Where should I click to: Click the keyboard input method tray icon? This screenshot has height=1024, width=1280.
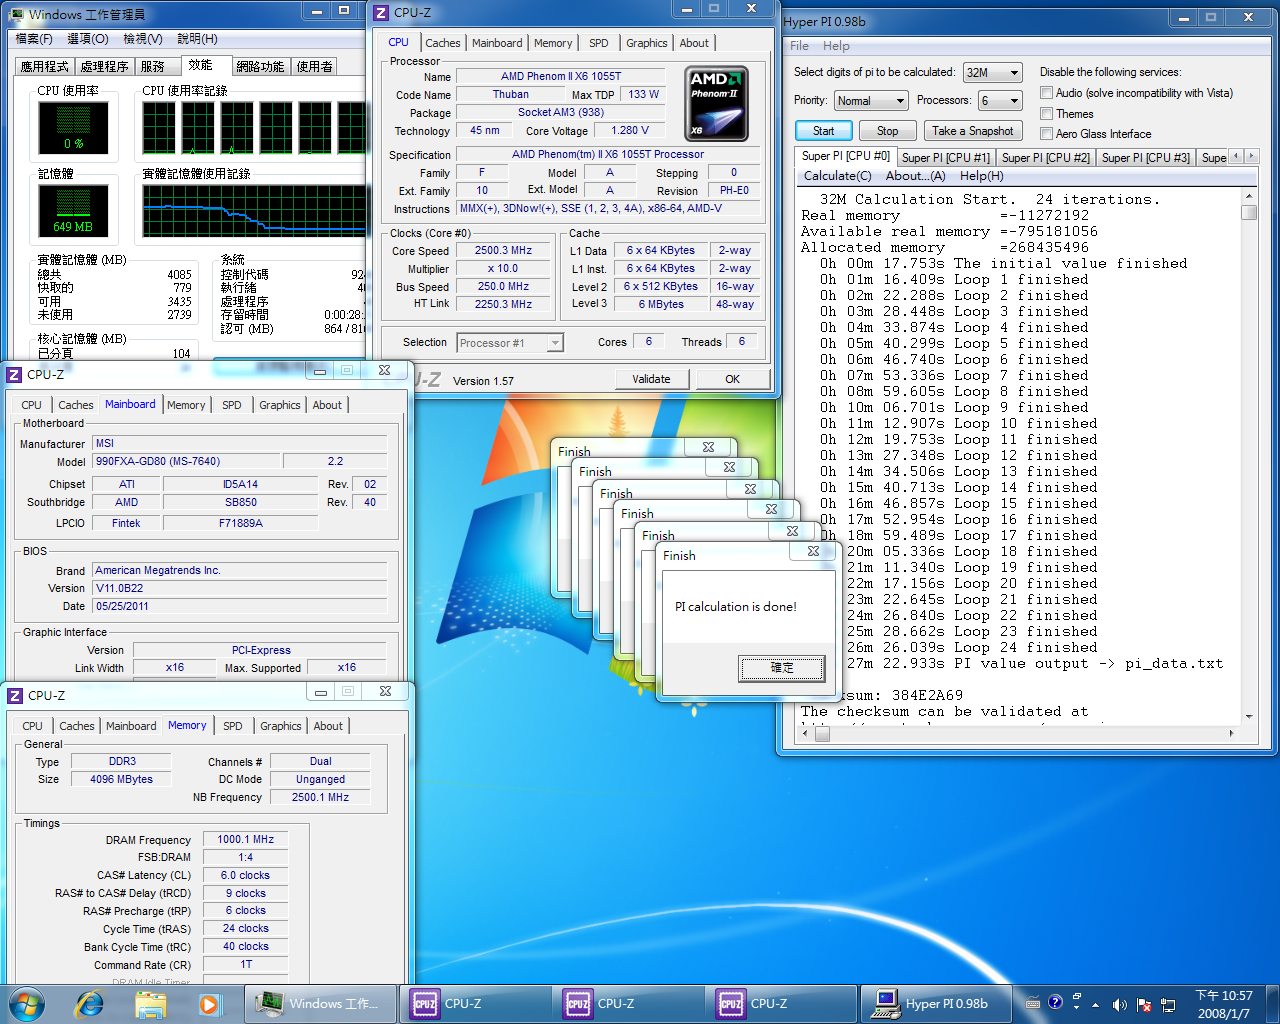[1033, 1003]
